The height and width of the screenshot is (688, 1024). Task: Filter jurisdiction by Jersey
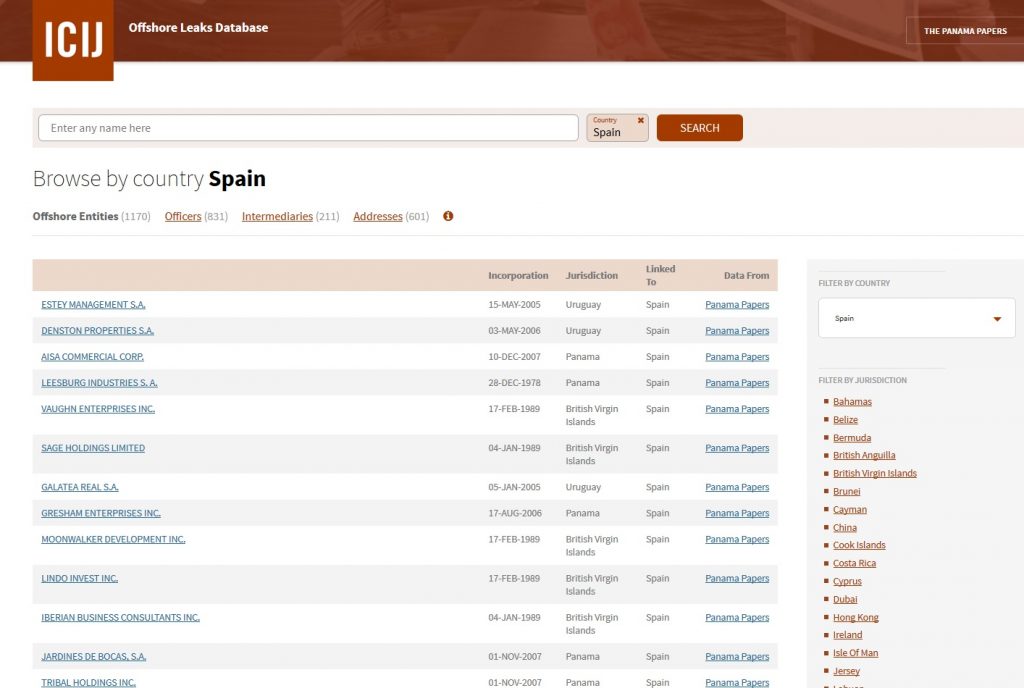846,671
